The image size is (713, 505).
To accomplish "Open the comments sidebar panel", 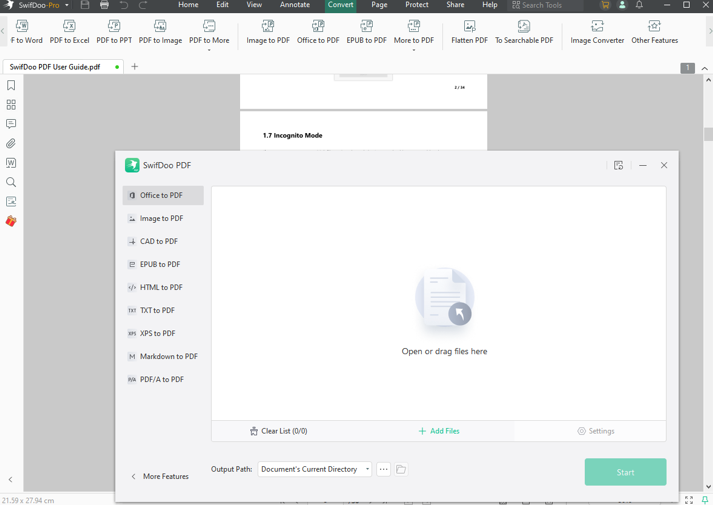I will 11,124.
